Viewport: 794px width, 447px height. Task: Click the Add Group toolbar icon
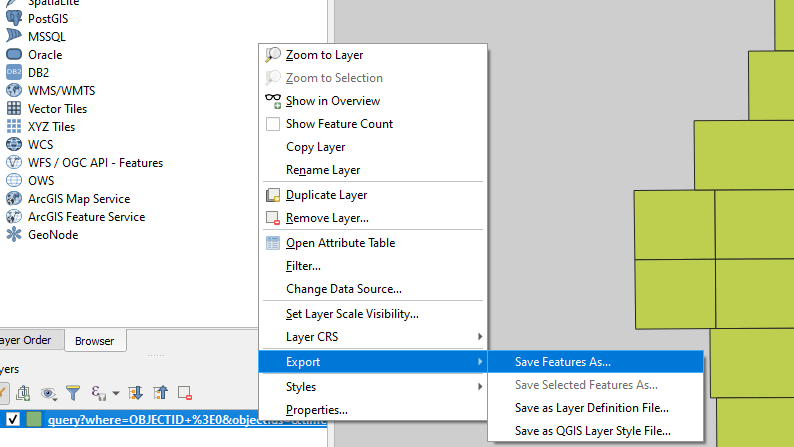pos(23,393)
